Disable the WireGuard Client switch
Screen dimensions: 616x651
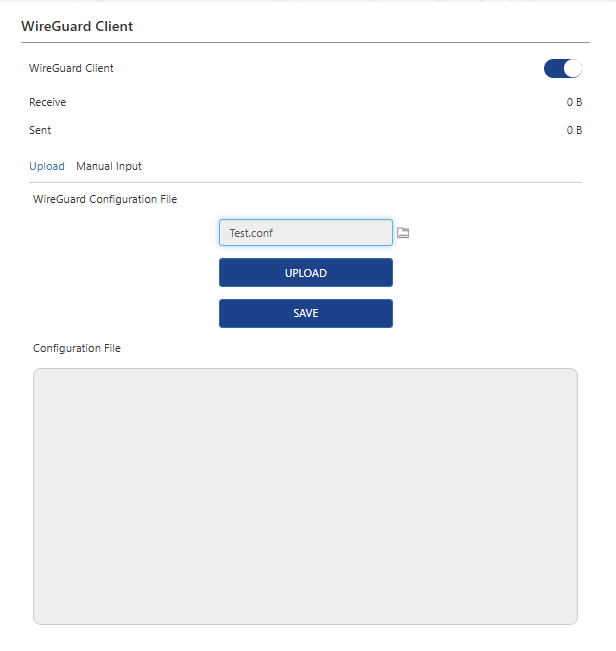coord(562,69)
